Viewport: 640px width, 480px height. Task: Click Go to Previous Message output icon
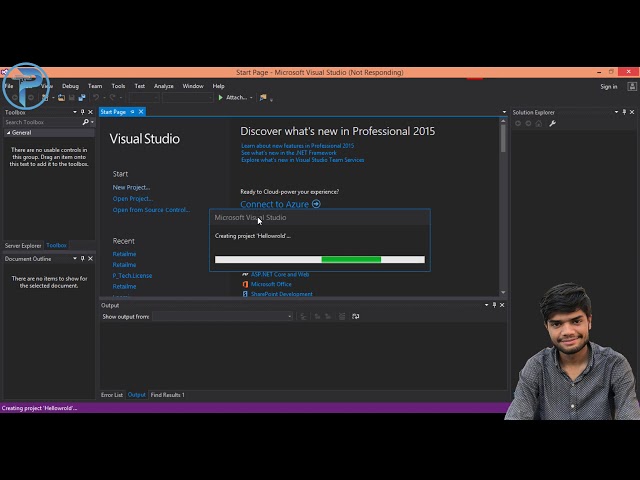317,316
